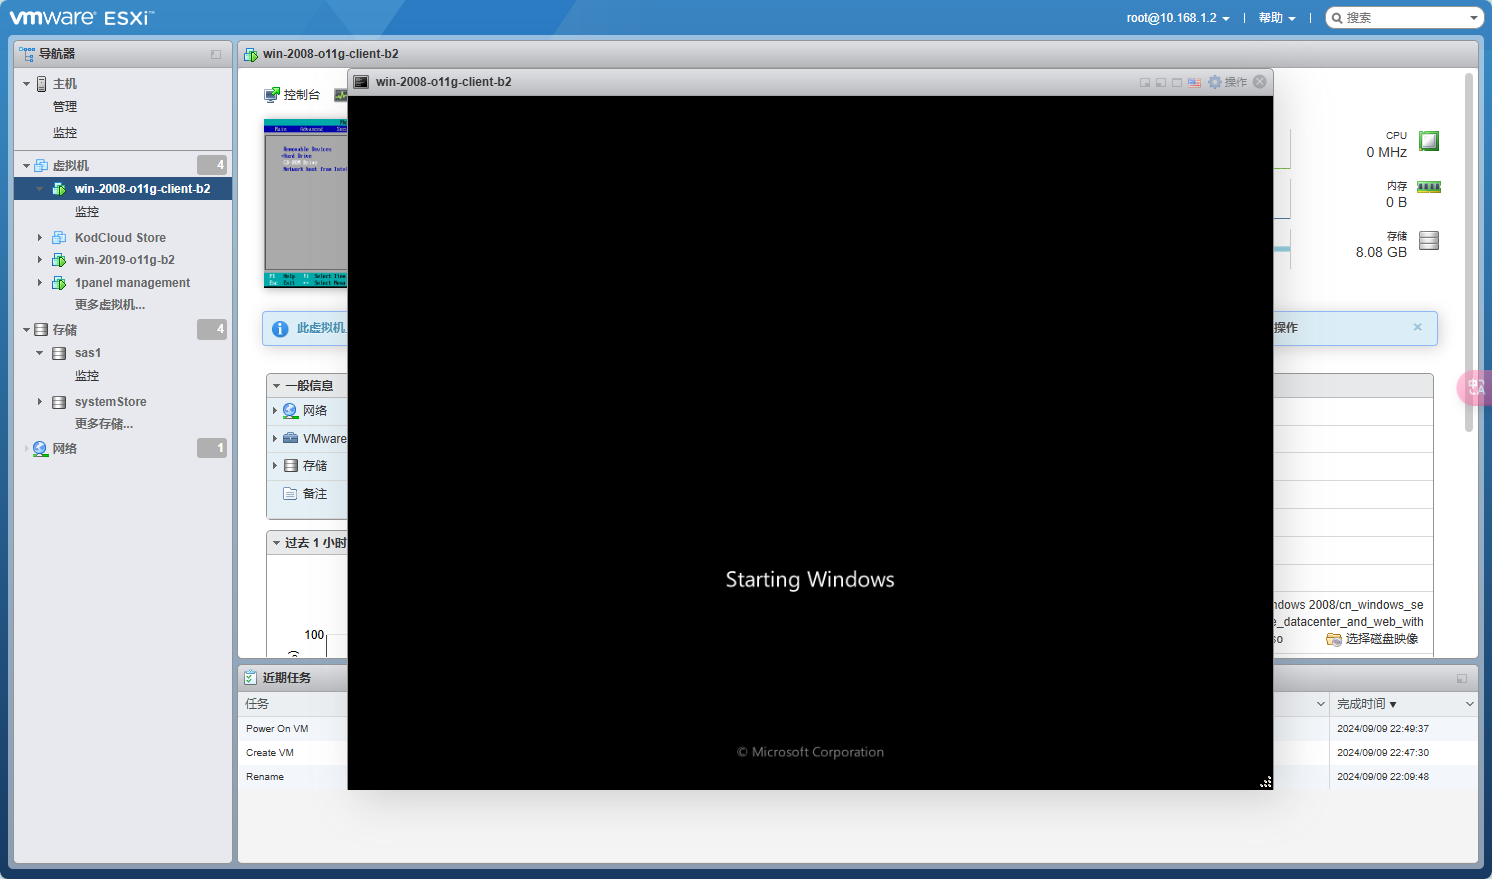Open the console 操作 gear menu

1227,82
